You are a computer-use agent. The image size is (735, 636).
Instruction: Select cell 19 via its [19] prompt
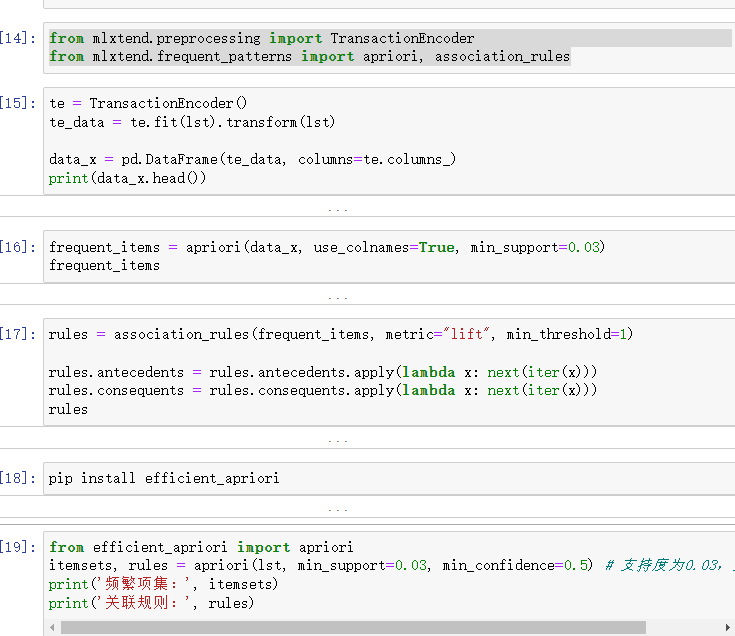point(17,547)
